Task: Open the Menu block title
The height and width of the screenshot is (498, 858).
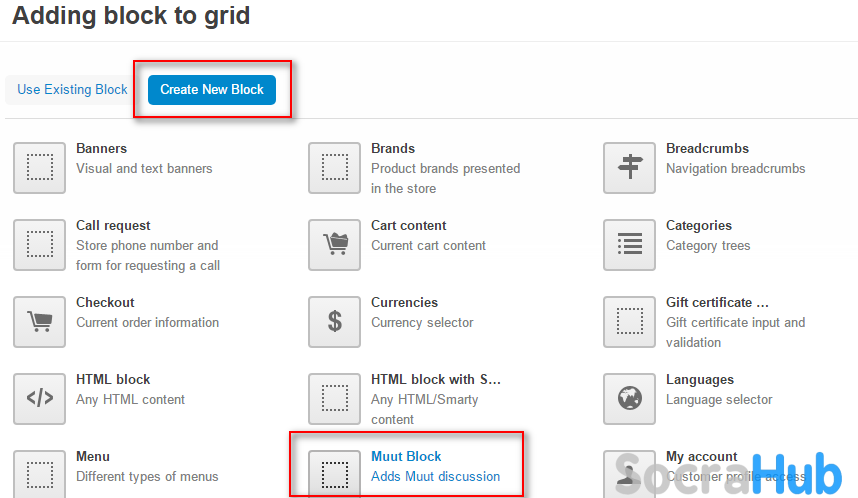Action: pos(93,456)
